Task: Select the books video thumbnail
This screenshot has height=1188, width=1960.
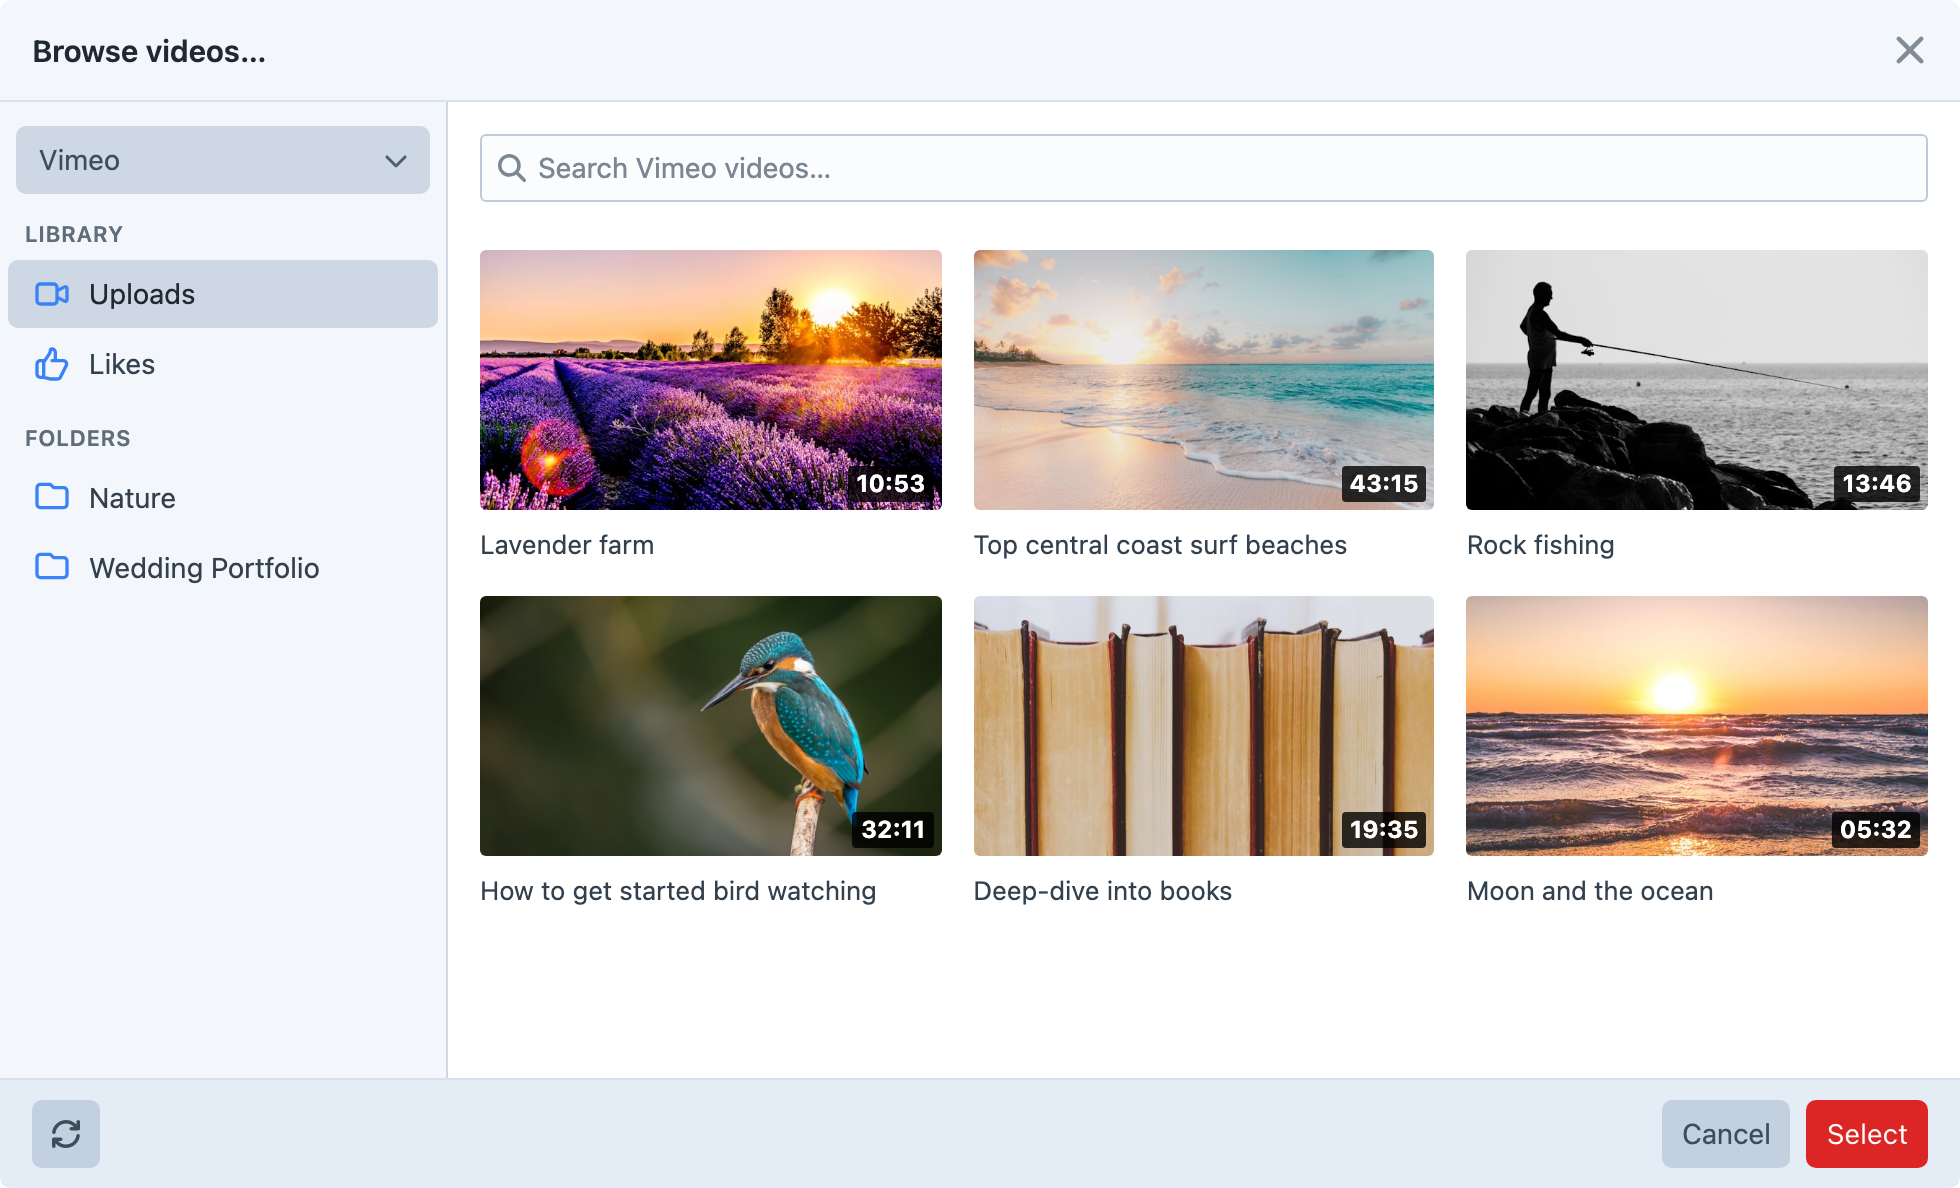Action: click(x=1204, y=726)
